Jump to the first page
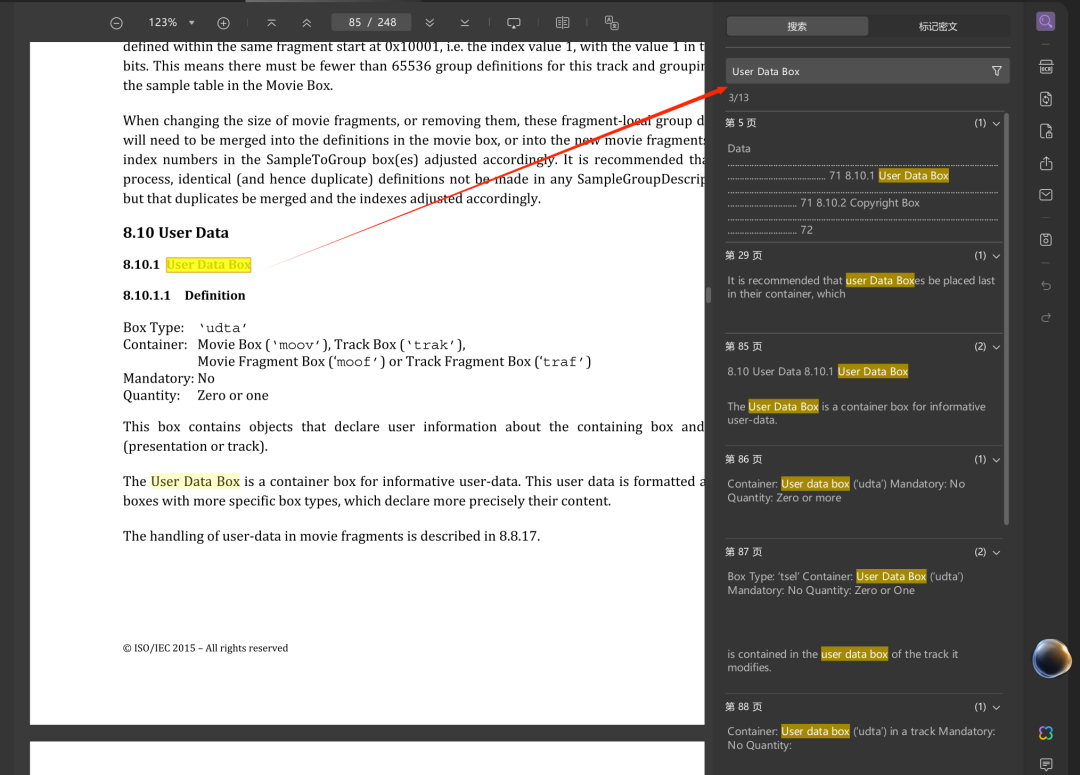This screenshot has width=1080, height=775. [271, 23]
